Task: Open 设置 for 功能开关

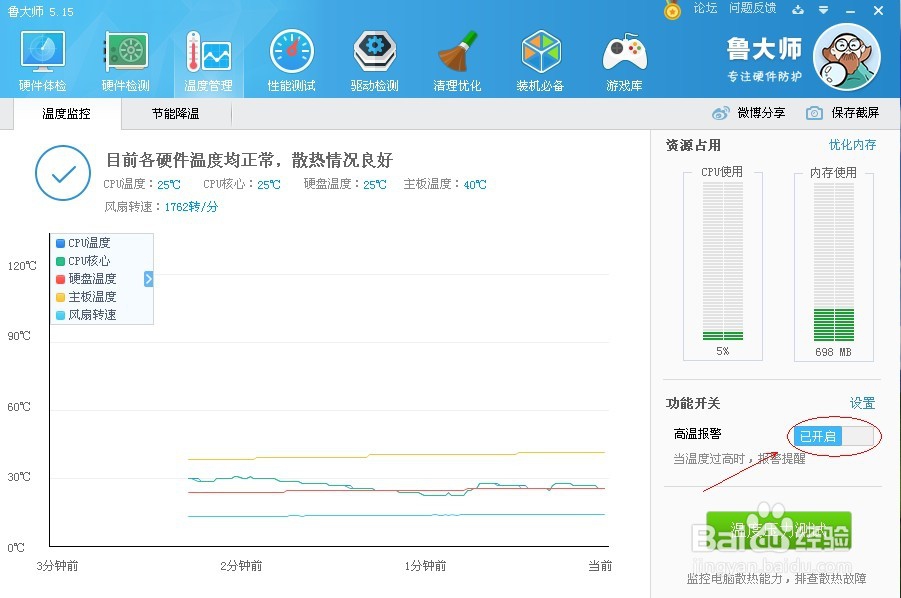Action: pyautogui.click(x=862, y=403)
